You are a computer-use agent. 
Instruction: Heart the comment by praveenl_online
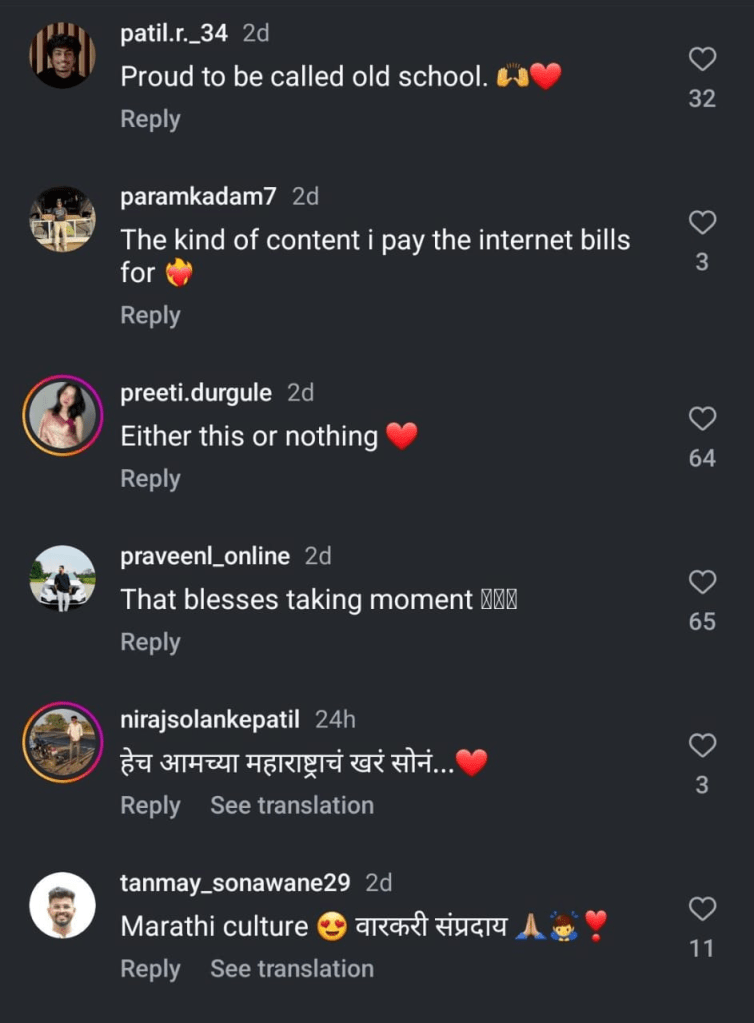pyautogui.click(x=703, y=581)
